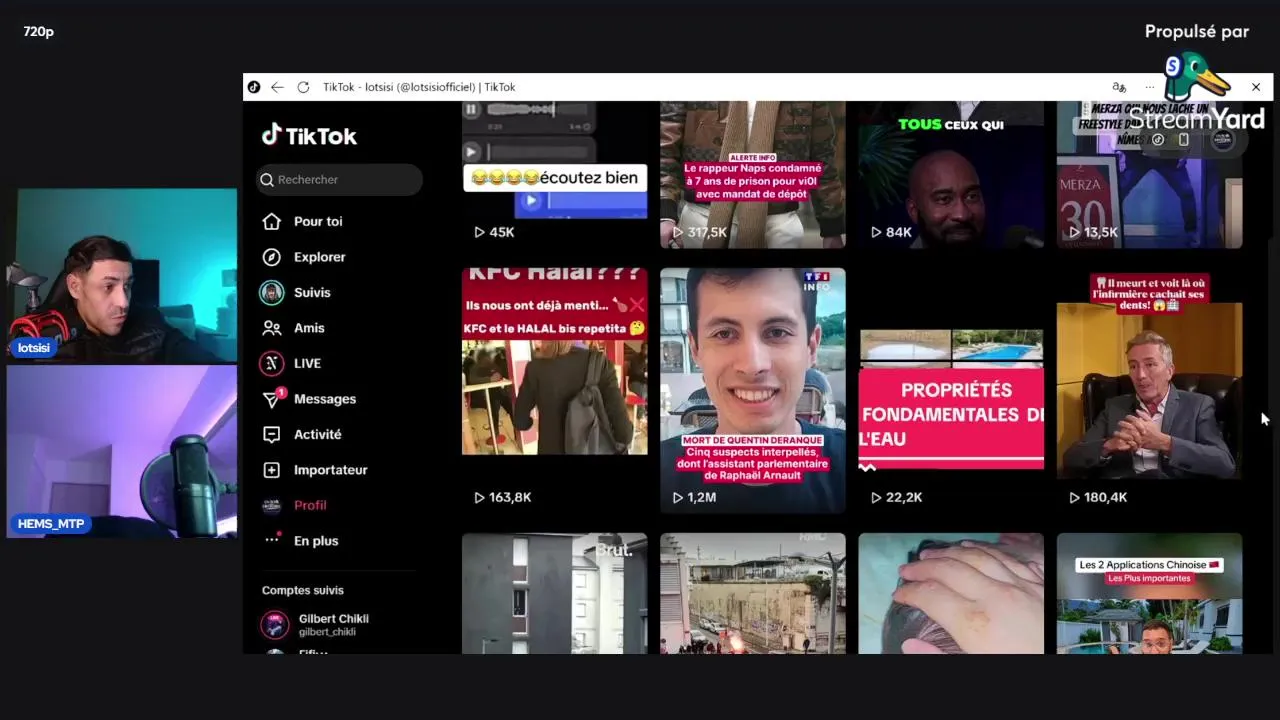Open the followed account Gilbert Chikli
The image size is (1280, 720).
(334, 619)
